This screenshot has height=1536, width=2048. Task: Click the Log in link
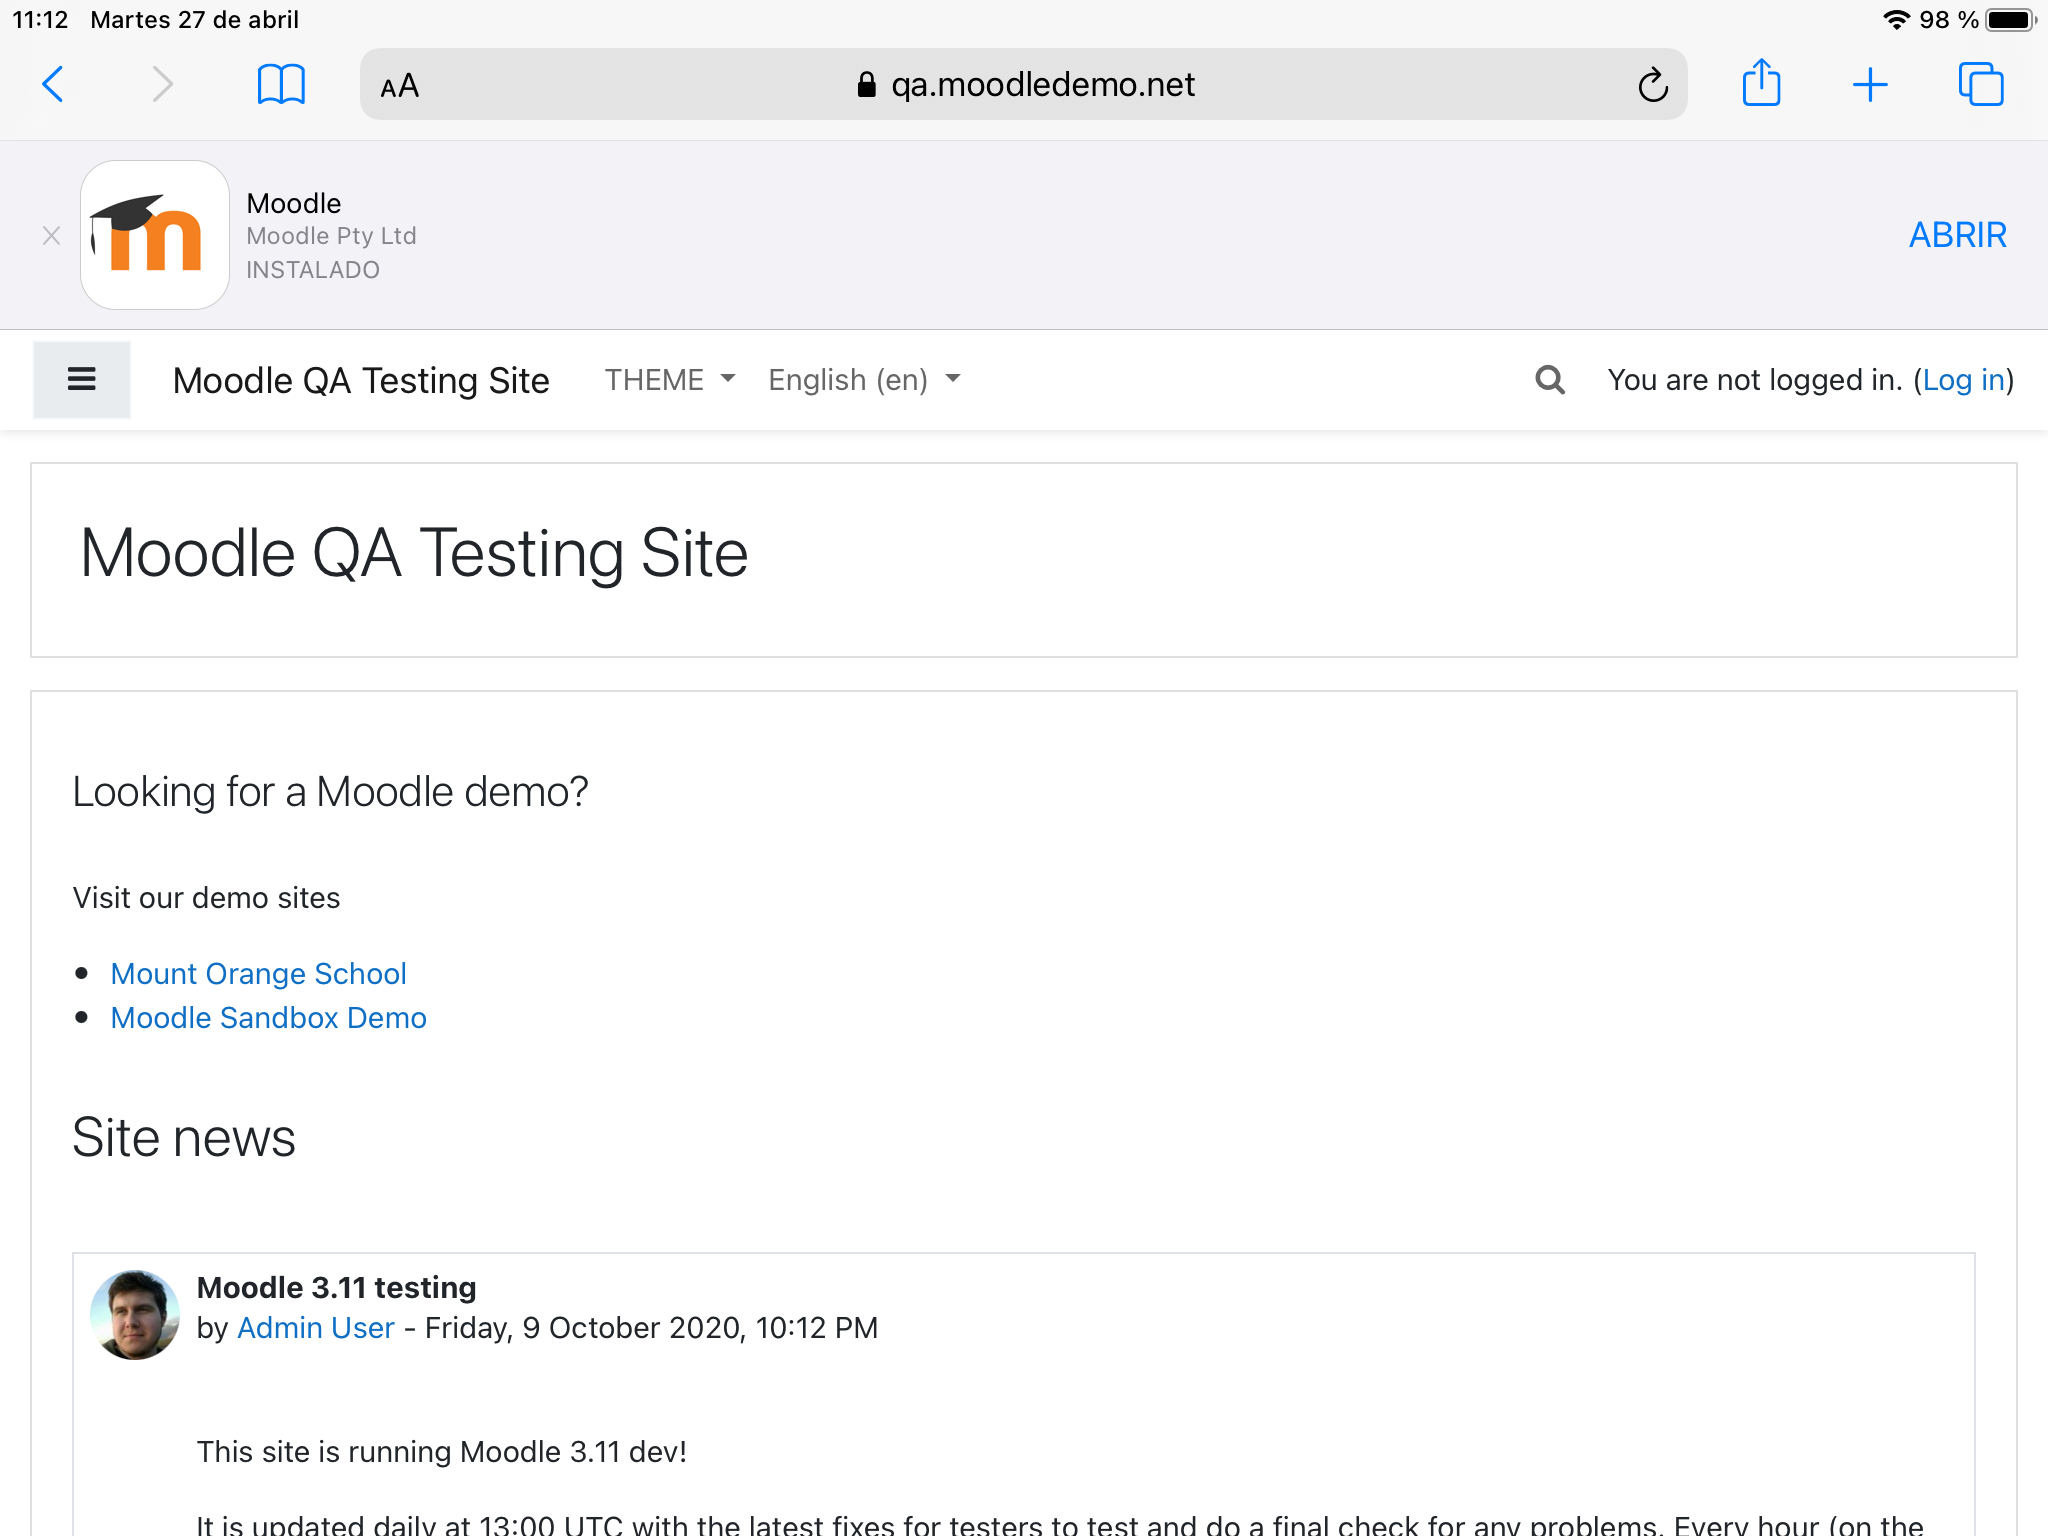pyautogui.click(x=1964, y=380)
